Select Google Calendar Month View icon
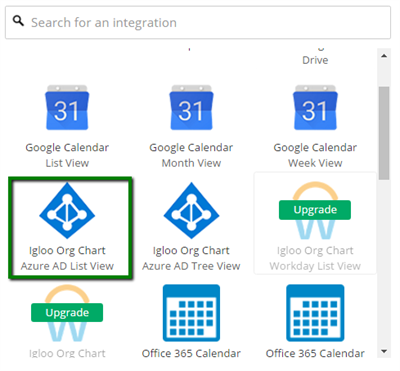 191,108
